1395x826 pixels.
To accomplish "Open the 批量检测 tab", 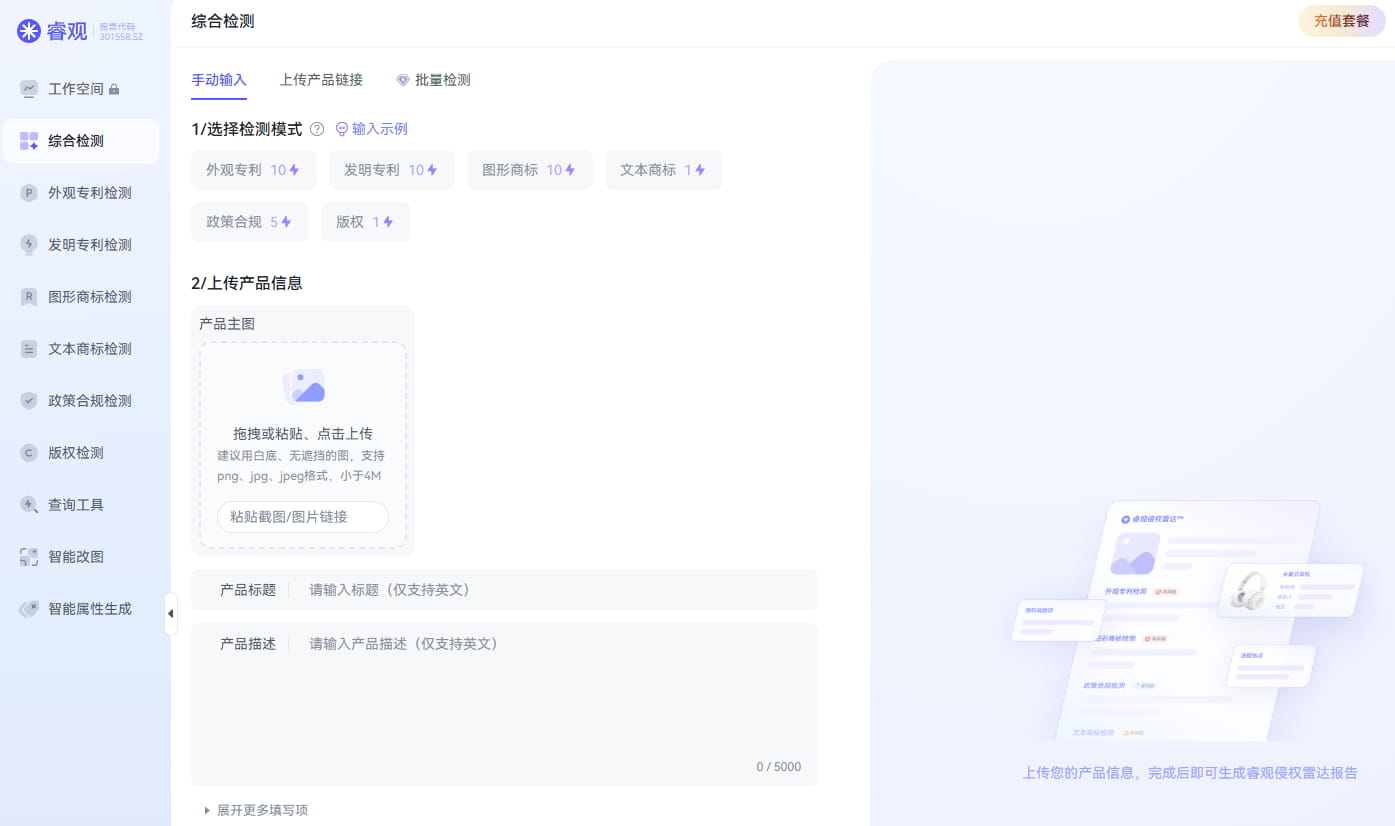I will coord(433,80).
